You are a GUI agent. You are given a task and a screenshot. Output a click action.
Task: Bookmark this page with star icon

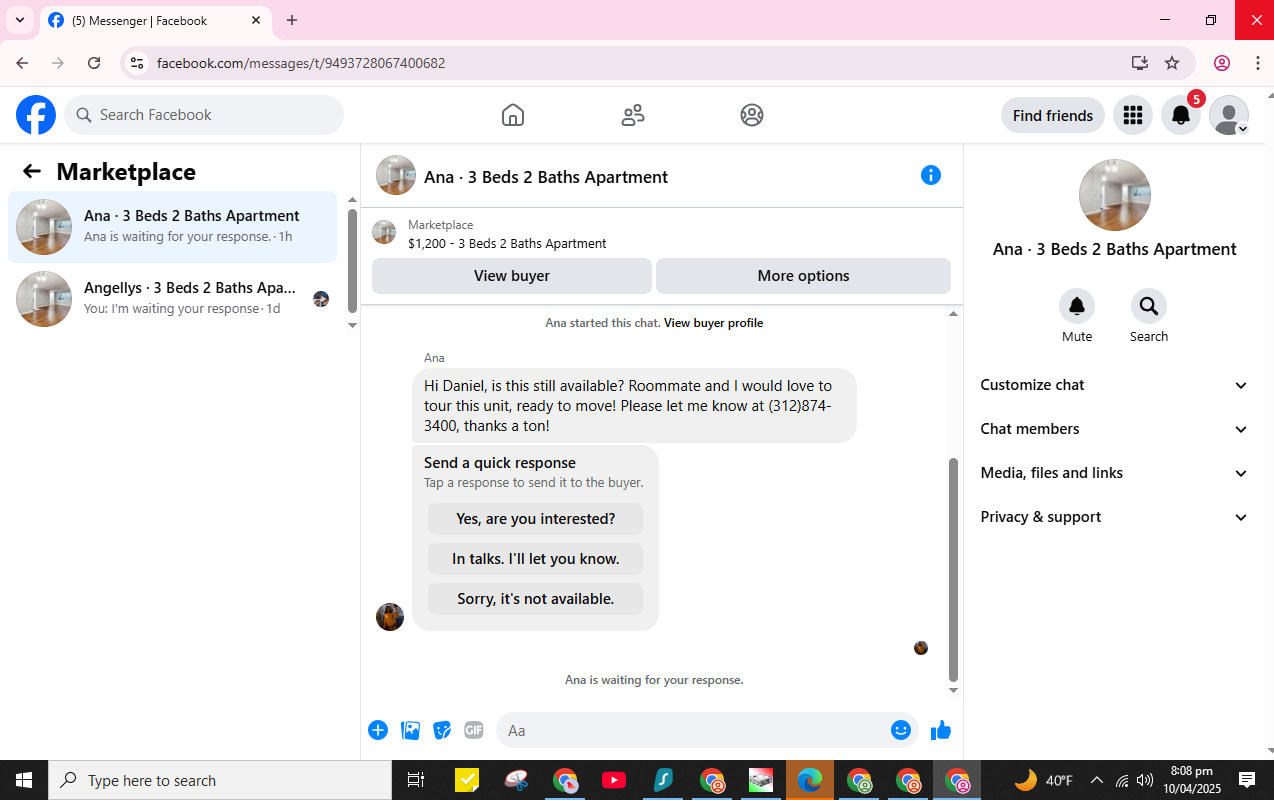[1172, 63]
